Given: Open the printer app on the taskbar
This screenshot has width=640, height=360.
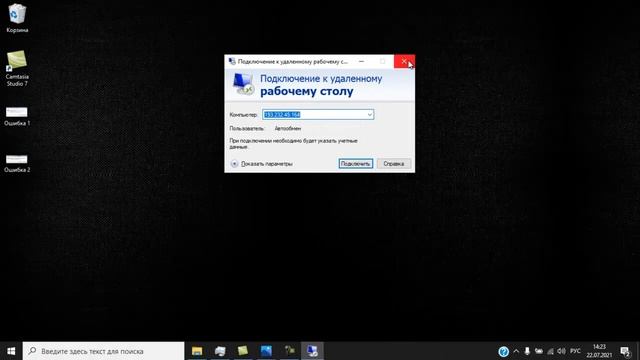Looking at the screenshot, I should (x=220, y=351).
